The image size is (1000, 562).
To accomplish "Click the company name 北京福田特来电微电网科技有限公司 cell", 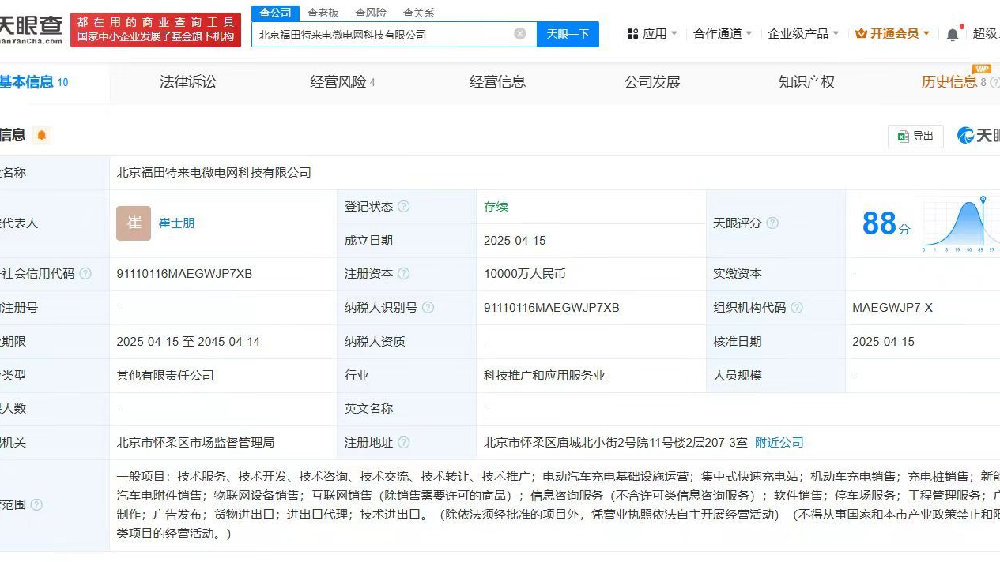I will click(214, 172).
